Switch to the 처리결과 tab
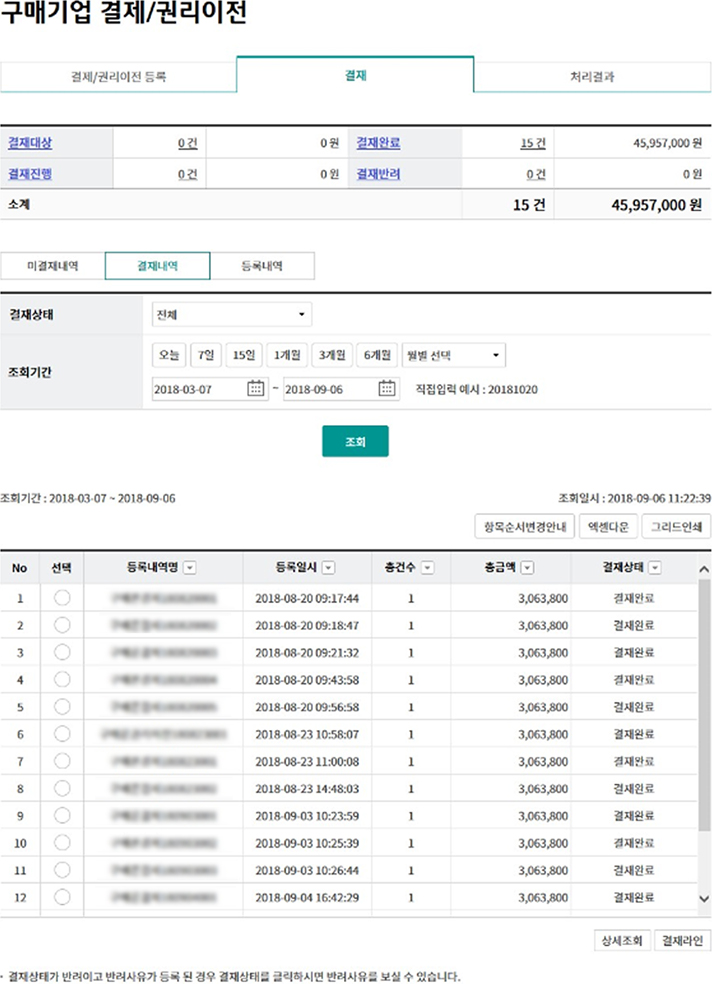712x984 pixels. coord(592,76)
